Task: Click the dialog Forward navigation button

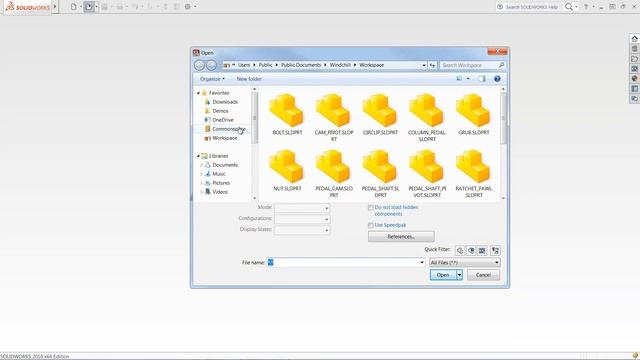Action: pyautogui.click(x=211, y=65)
